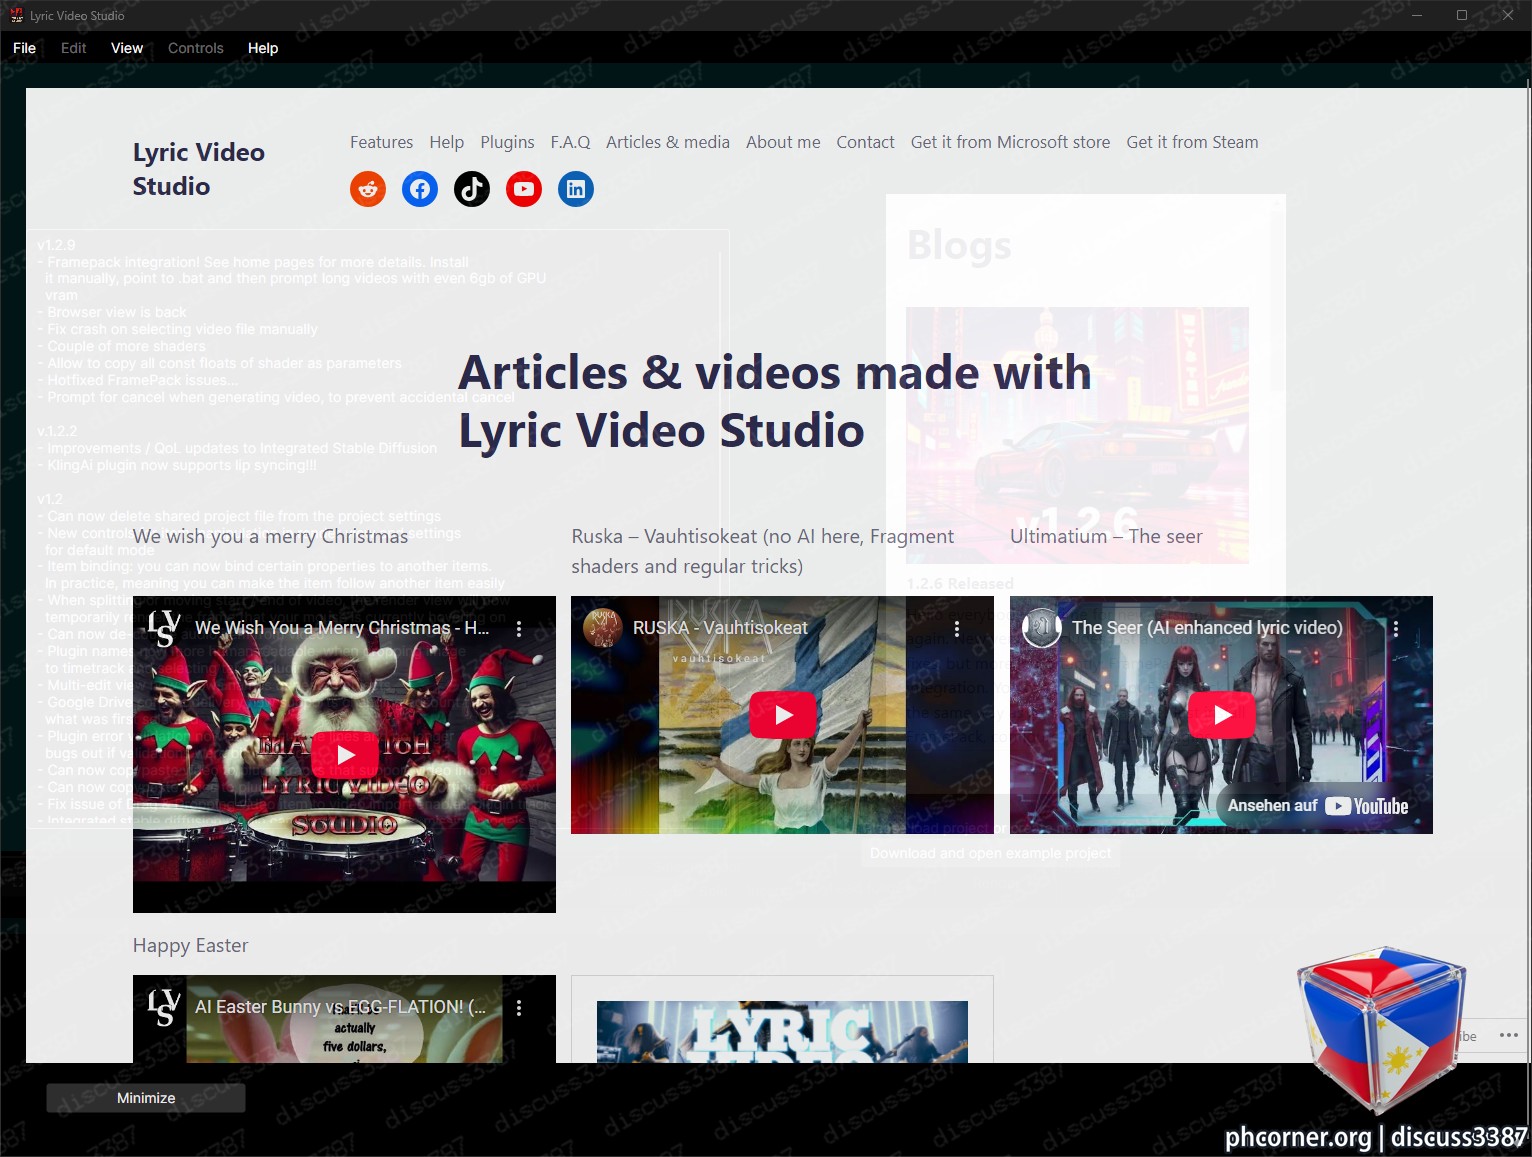The width and height of the screenshot is (1532, 1157).
Task: Open the Edit menu
Action: [73, 48]
